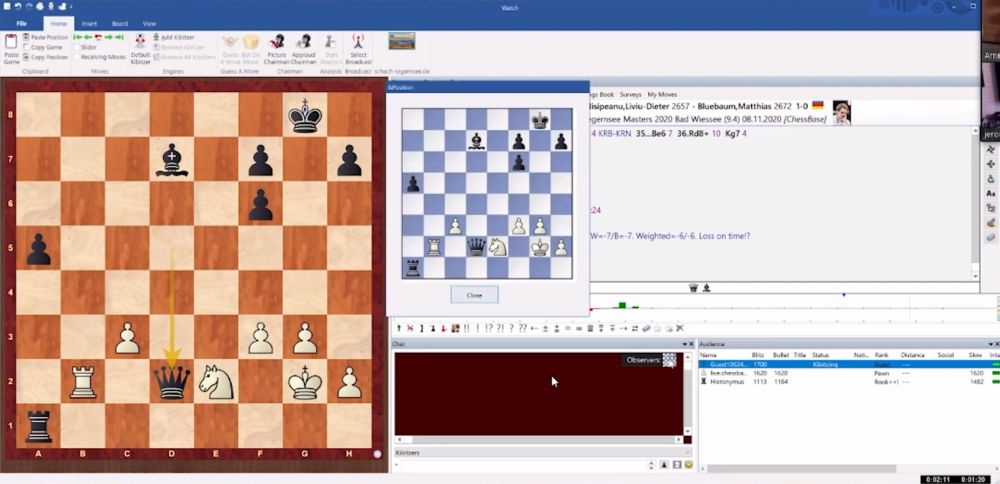Open the Insert ribbon tab
This screenshot has width=1000, height=484.
pyautogui.click(x=91, y=22)
